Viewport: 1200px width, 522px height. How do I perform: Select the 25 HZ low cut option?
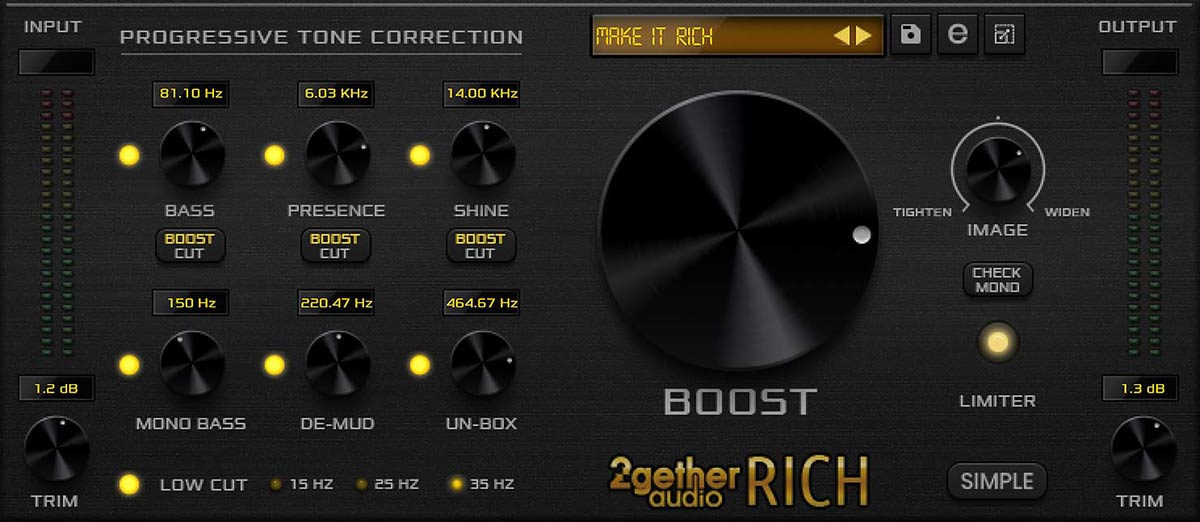388,484
